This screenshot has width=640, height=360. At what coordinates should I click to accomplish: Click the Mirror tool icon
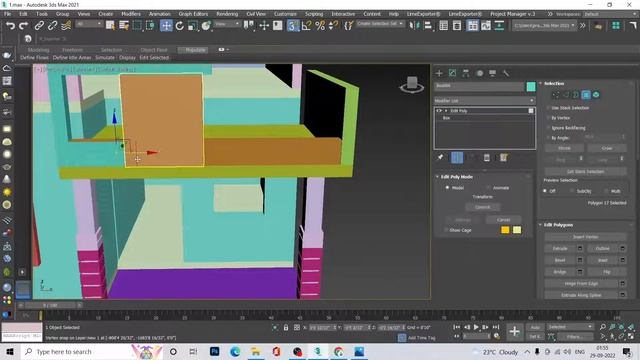point(415,26)
